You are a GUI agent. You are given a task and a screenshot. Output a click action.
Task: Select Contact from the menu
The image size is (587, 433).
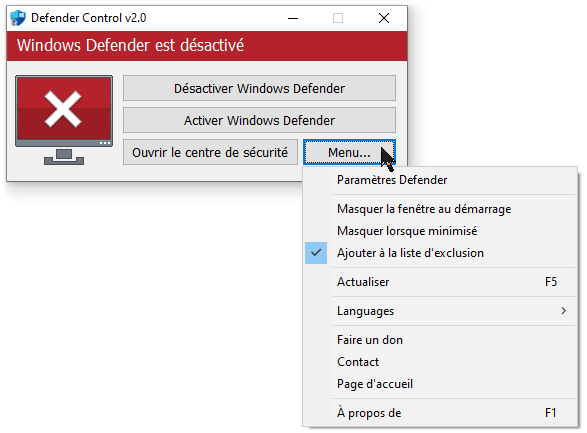pos(440,362)
